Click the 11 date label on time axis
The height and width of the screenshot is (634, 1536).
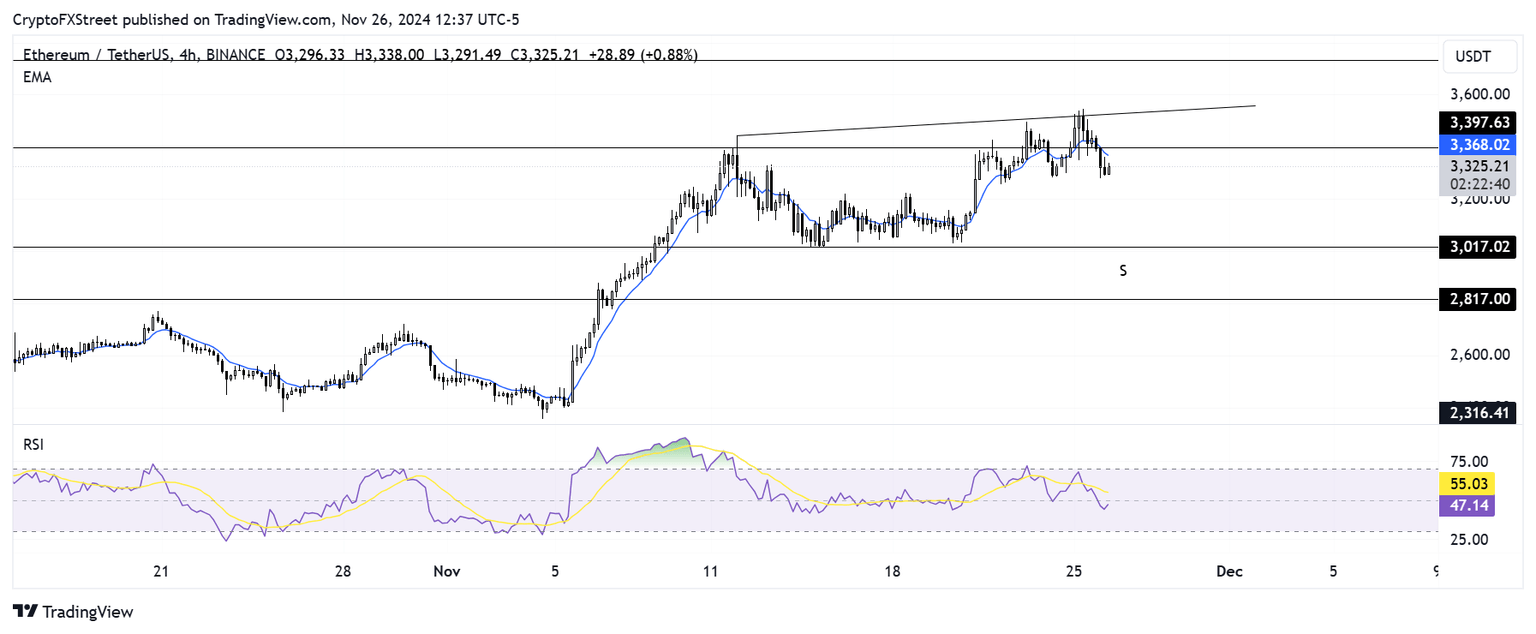click(711, 571)
